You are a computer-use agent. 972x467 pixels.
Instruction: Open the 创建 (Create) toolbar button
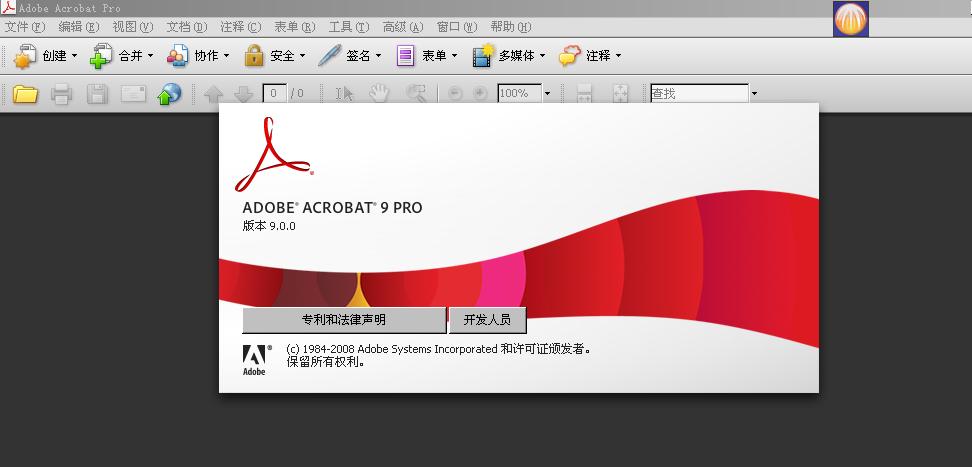click(x=45, y=56)
